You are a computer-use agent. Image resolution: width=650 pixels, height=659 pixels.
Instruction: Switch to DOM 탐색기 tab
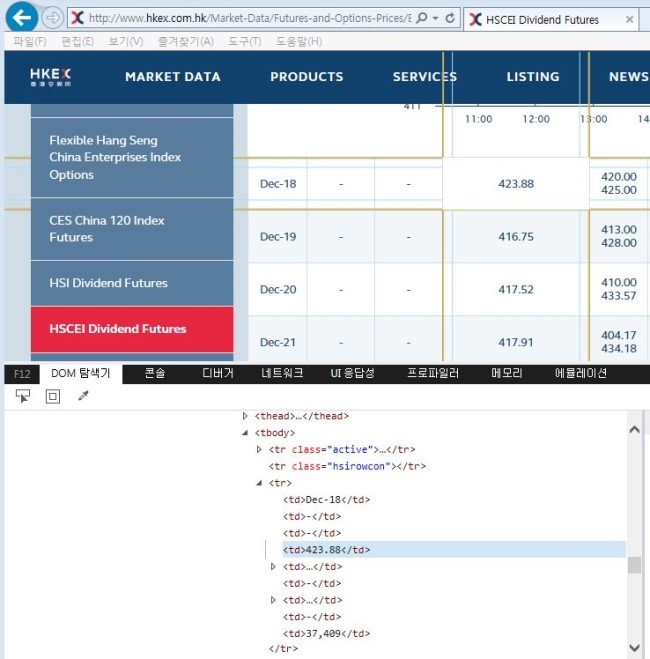pos(81,373)
